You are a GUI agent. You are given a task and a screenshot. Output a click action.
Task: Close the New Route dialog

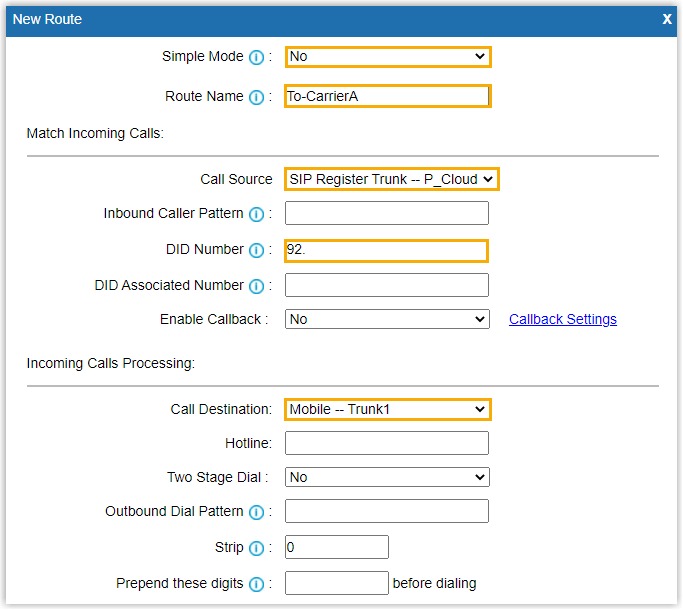pos(667,19)
